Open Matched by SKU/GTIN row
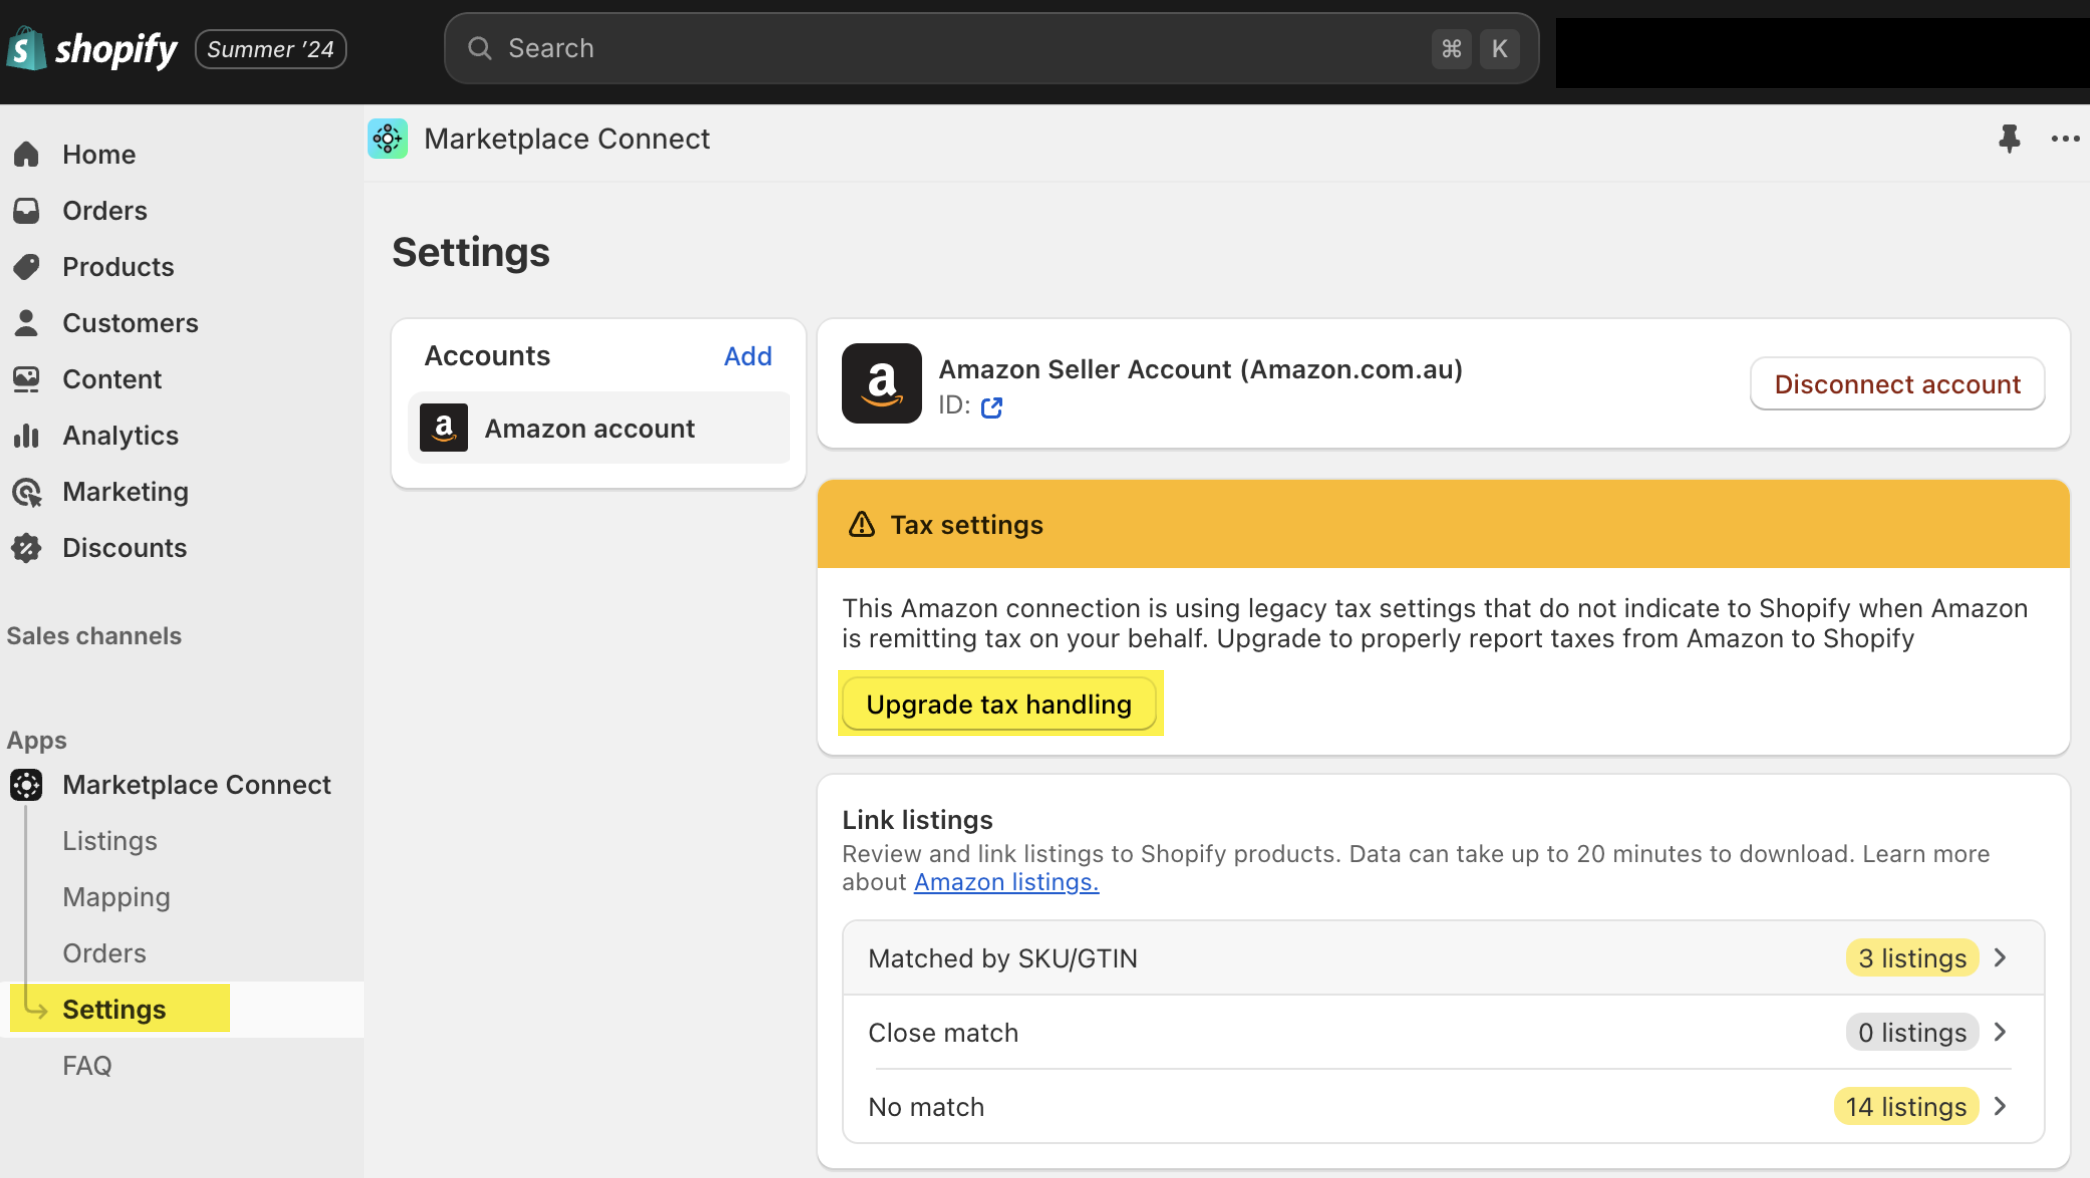This screenshot has width=2090, height=1178. (x=1443, y=958)
